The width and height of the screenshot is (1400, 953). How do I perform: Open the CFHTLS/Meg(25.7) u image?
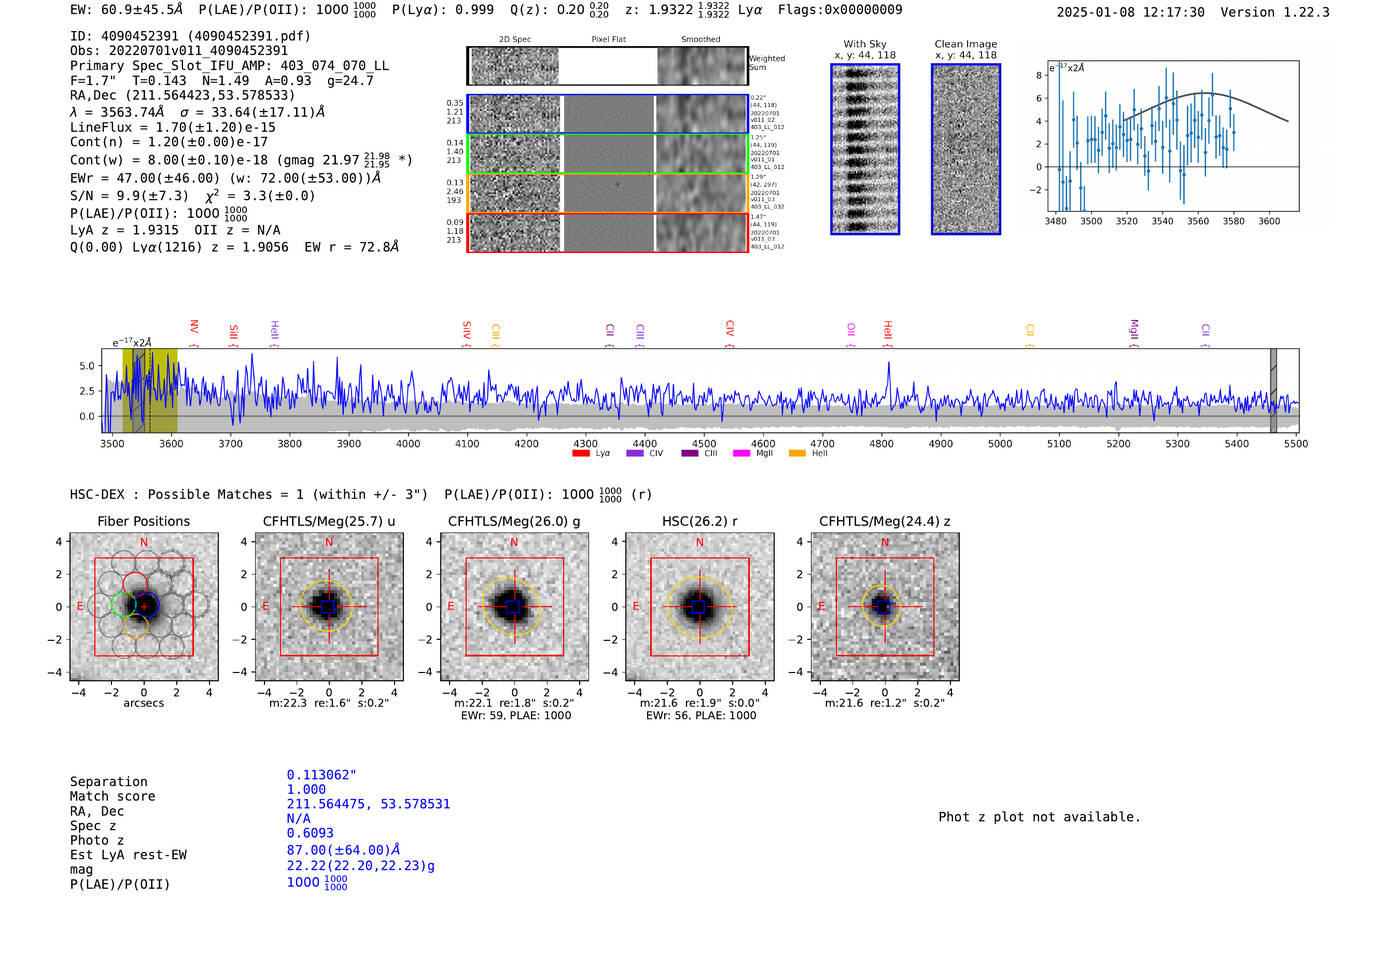point(329,607)
